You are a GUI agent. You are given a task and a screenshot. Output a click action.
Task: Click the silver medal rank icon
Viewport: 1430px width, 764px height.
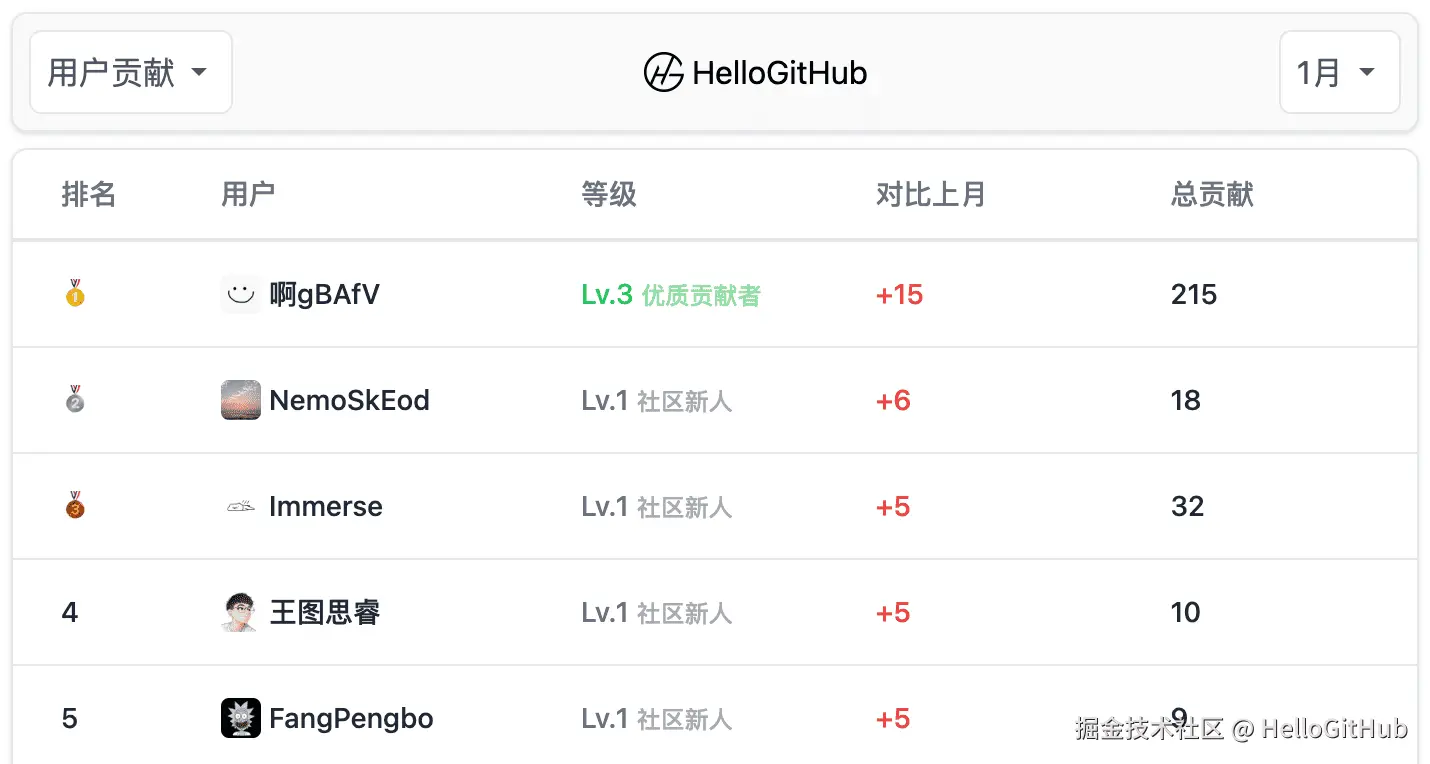[75, 400]
